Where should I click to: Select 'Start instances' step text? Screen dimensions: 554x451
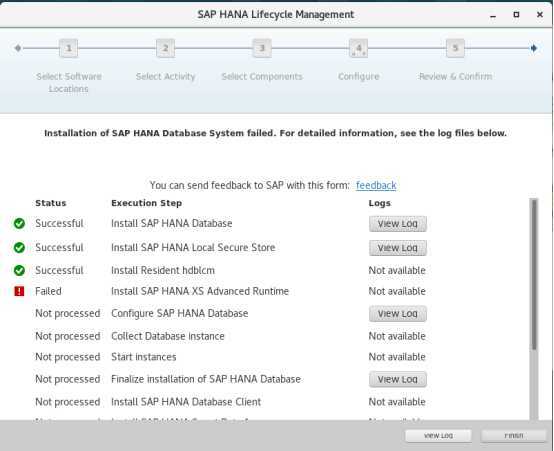pos(143,357)
